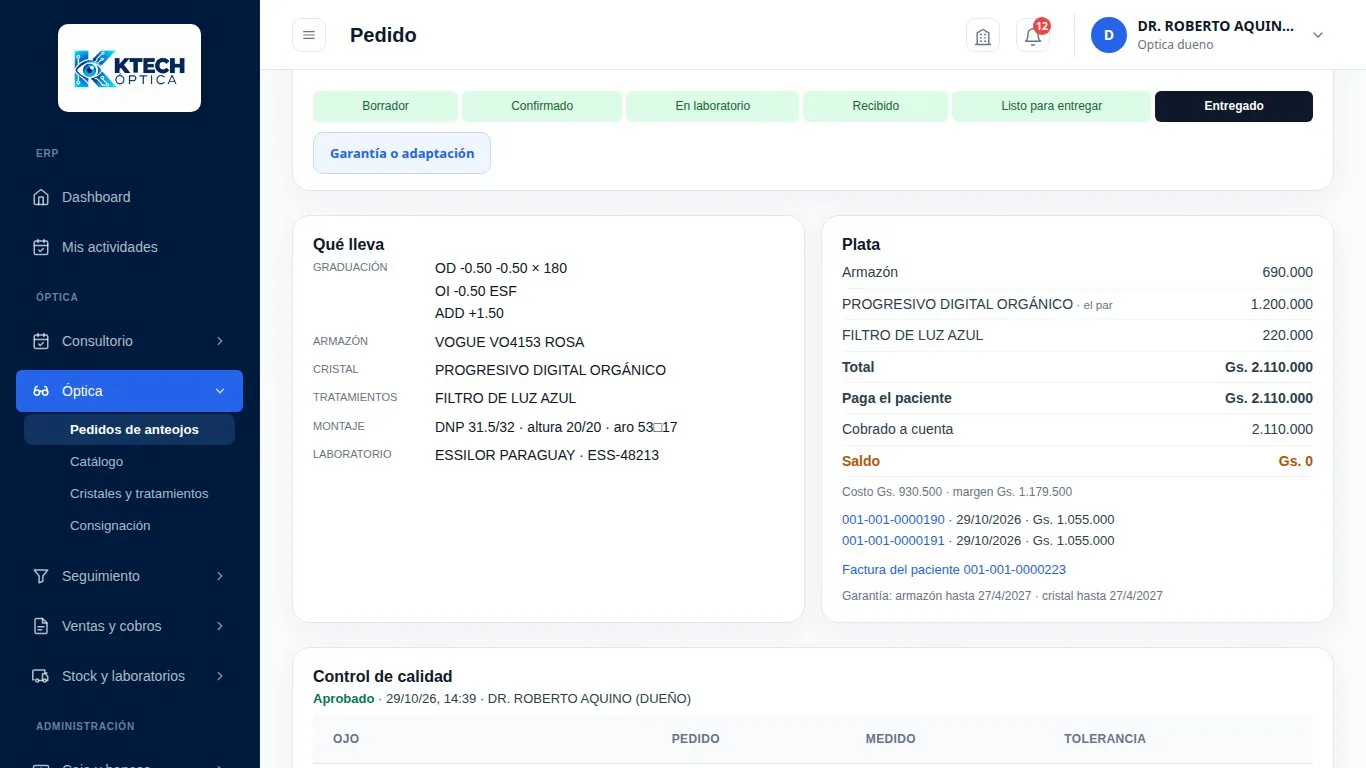This screenshot has width=1366, height=768.
Task: Click the Paga el paciente row label
Action: [897, 398]
